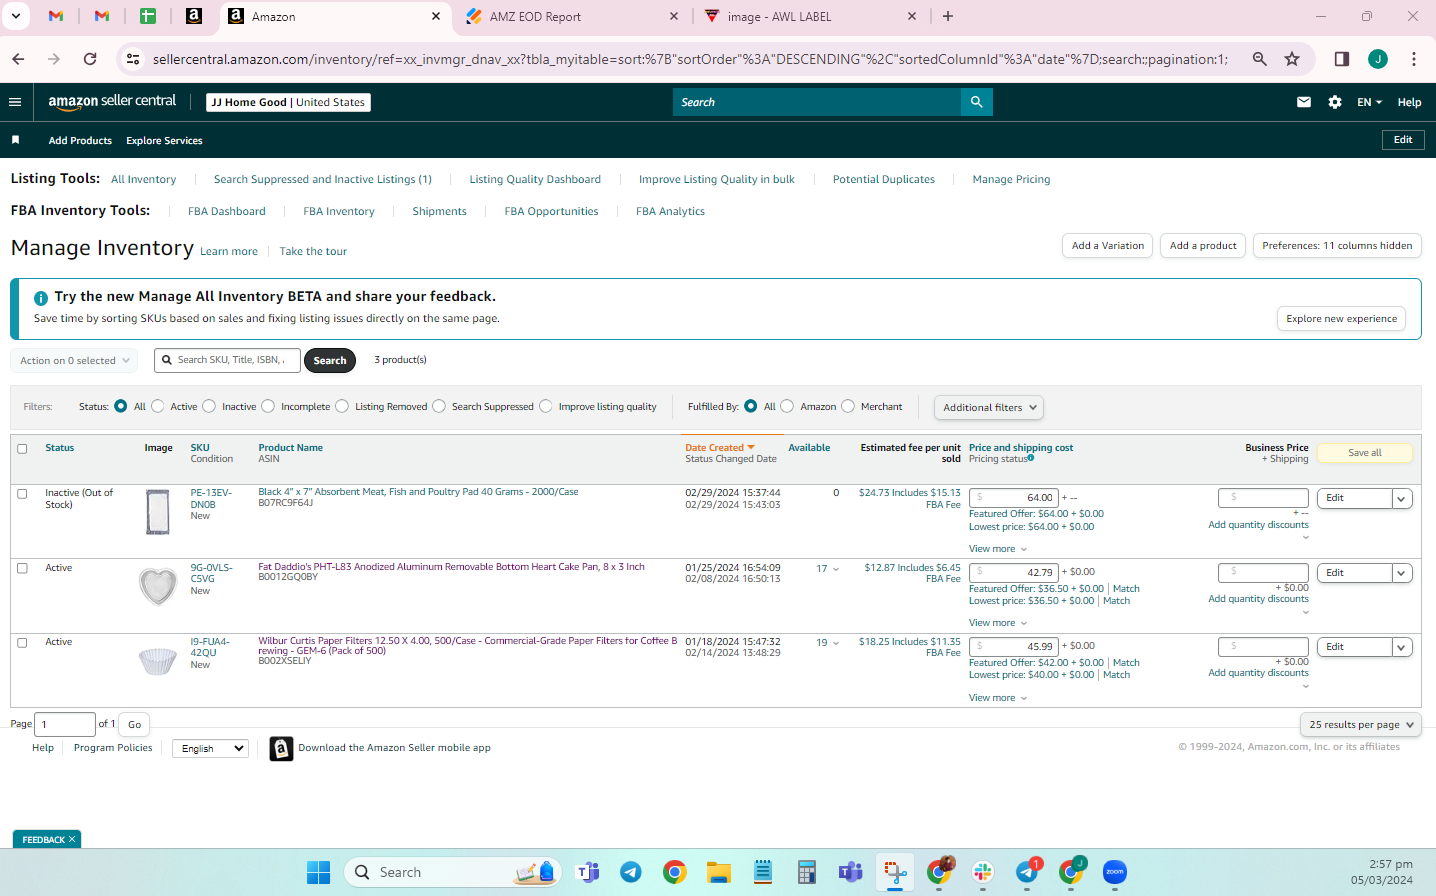This screenshot has height=896, width=1436.
Task: Open Seller Central settings gear
Action: [x=1335, y=102]
